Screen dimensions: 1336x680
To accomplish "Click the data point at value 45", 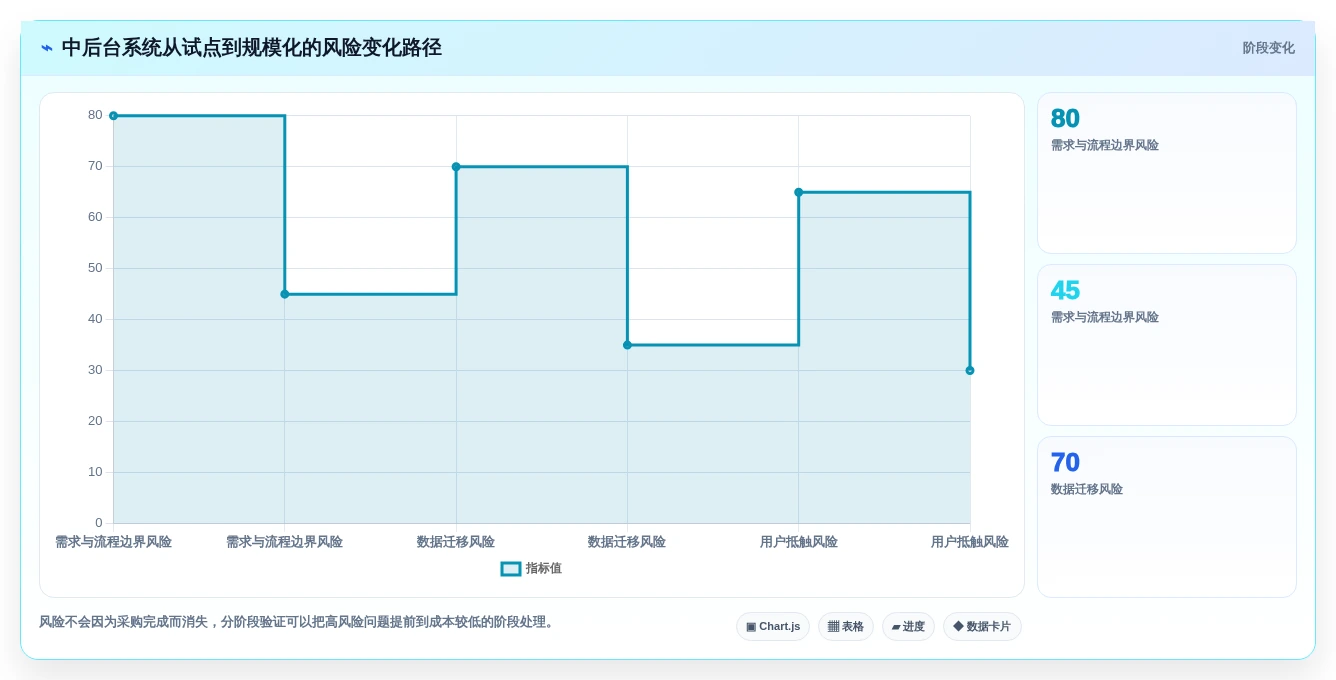I will 285,294.
